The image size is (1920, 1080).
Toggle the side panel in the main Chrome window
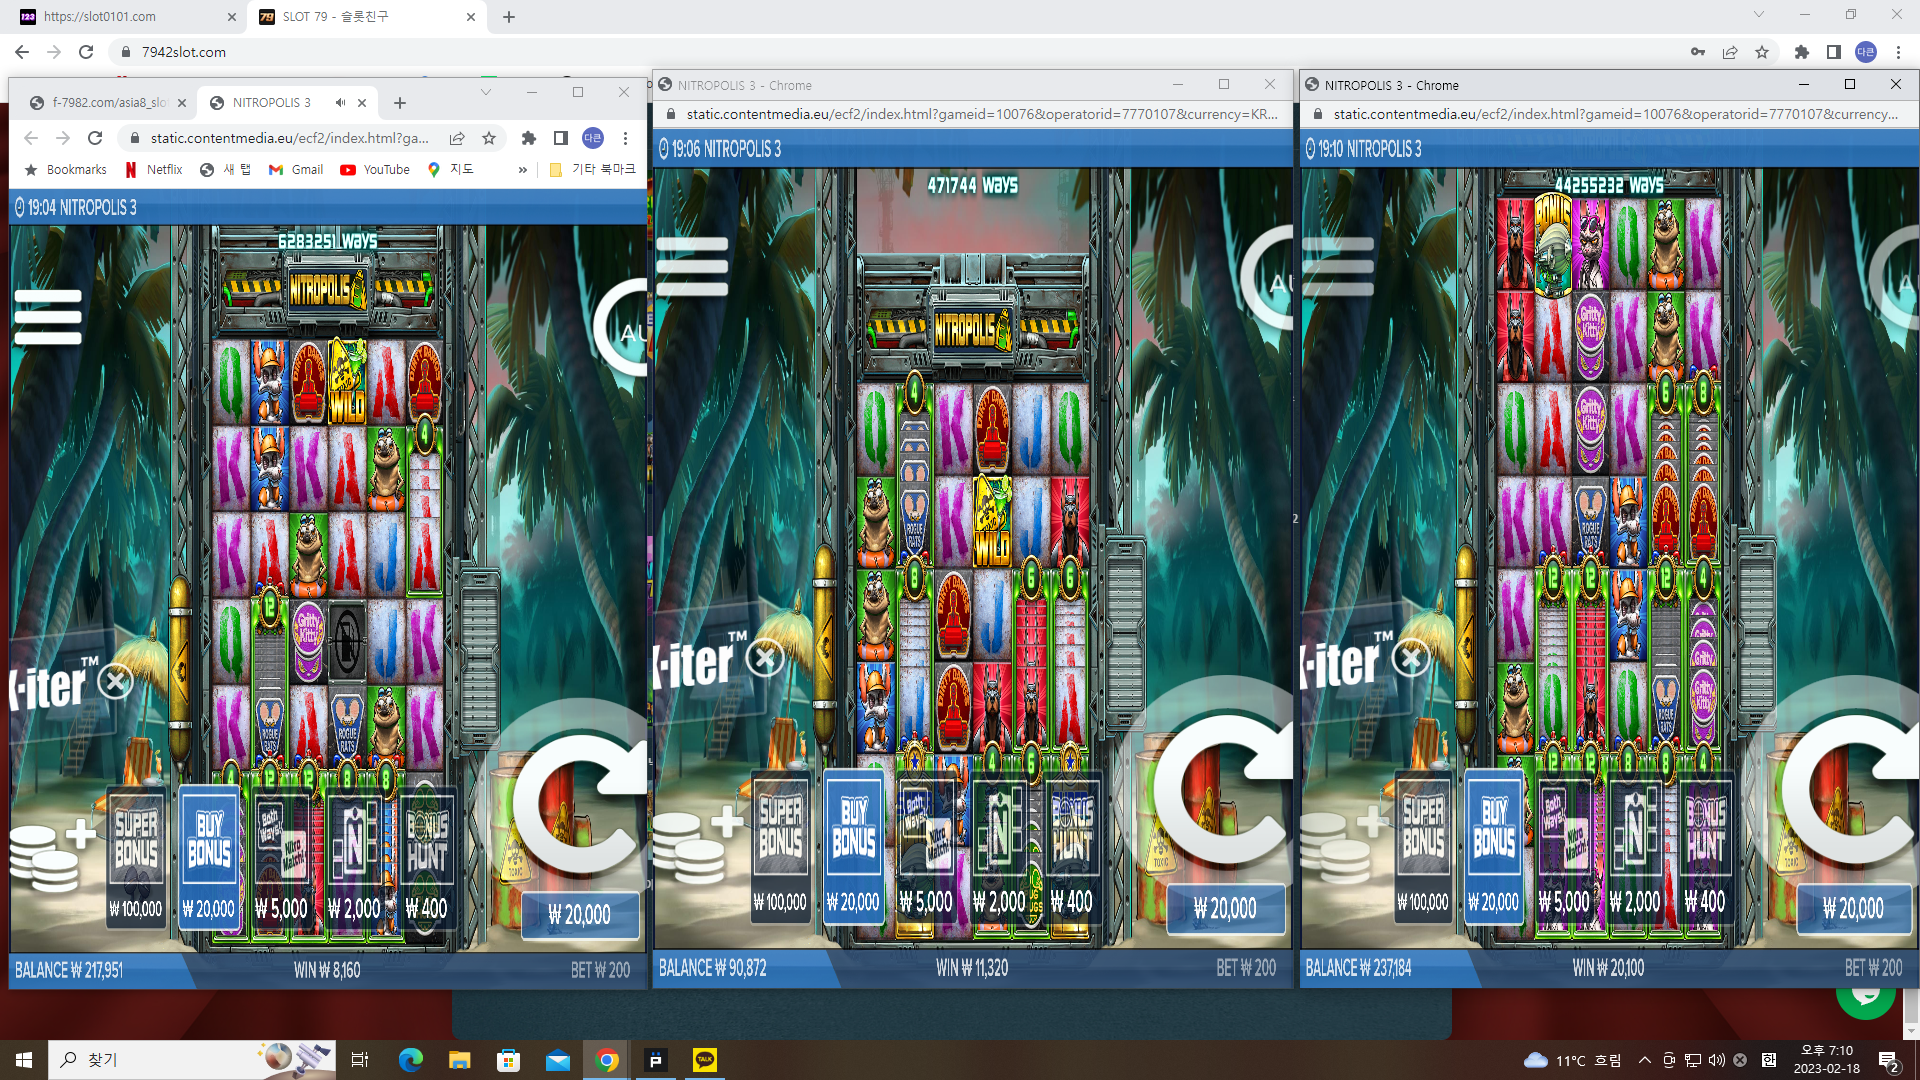(1834, 52)
